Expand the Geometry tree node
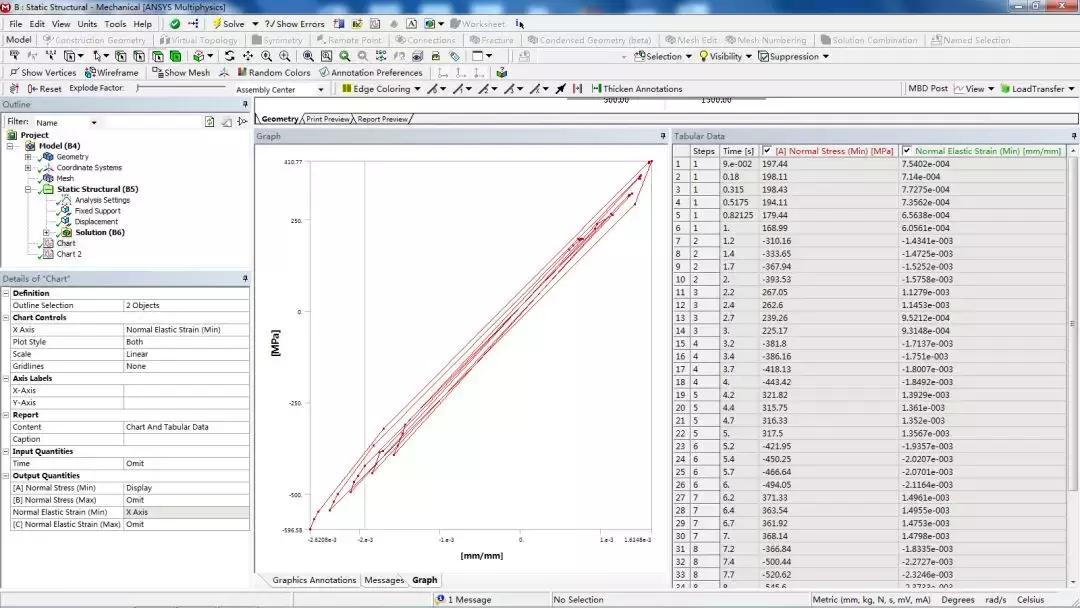This screenshot has width=1080, height=608. click(x=28, y=157)
